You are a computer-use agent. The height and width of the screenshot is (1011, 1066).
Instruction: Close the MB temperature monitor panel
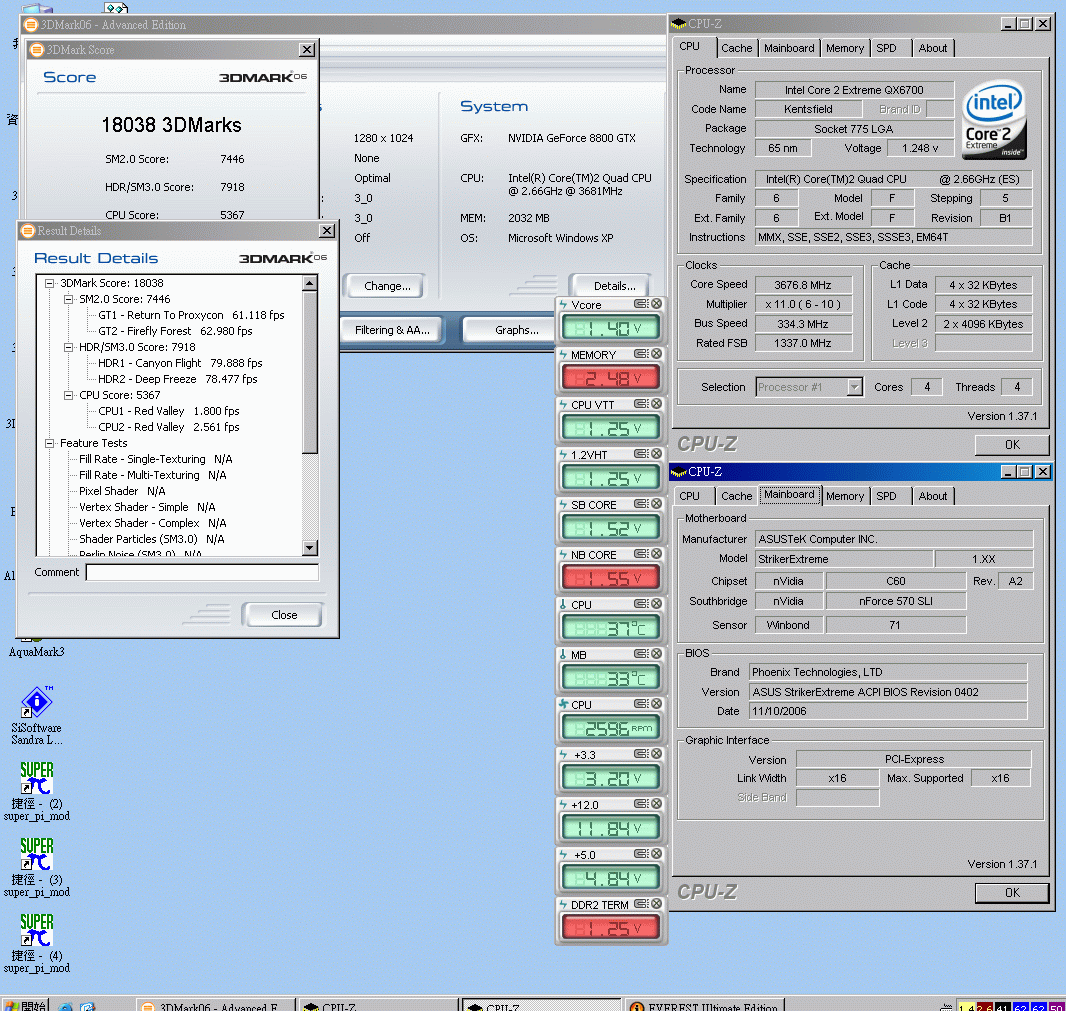coord(657,653)
